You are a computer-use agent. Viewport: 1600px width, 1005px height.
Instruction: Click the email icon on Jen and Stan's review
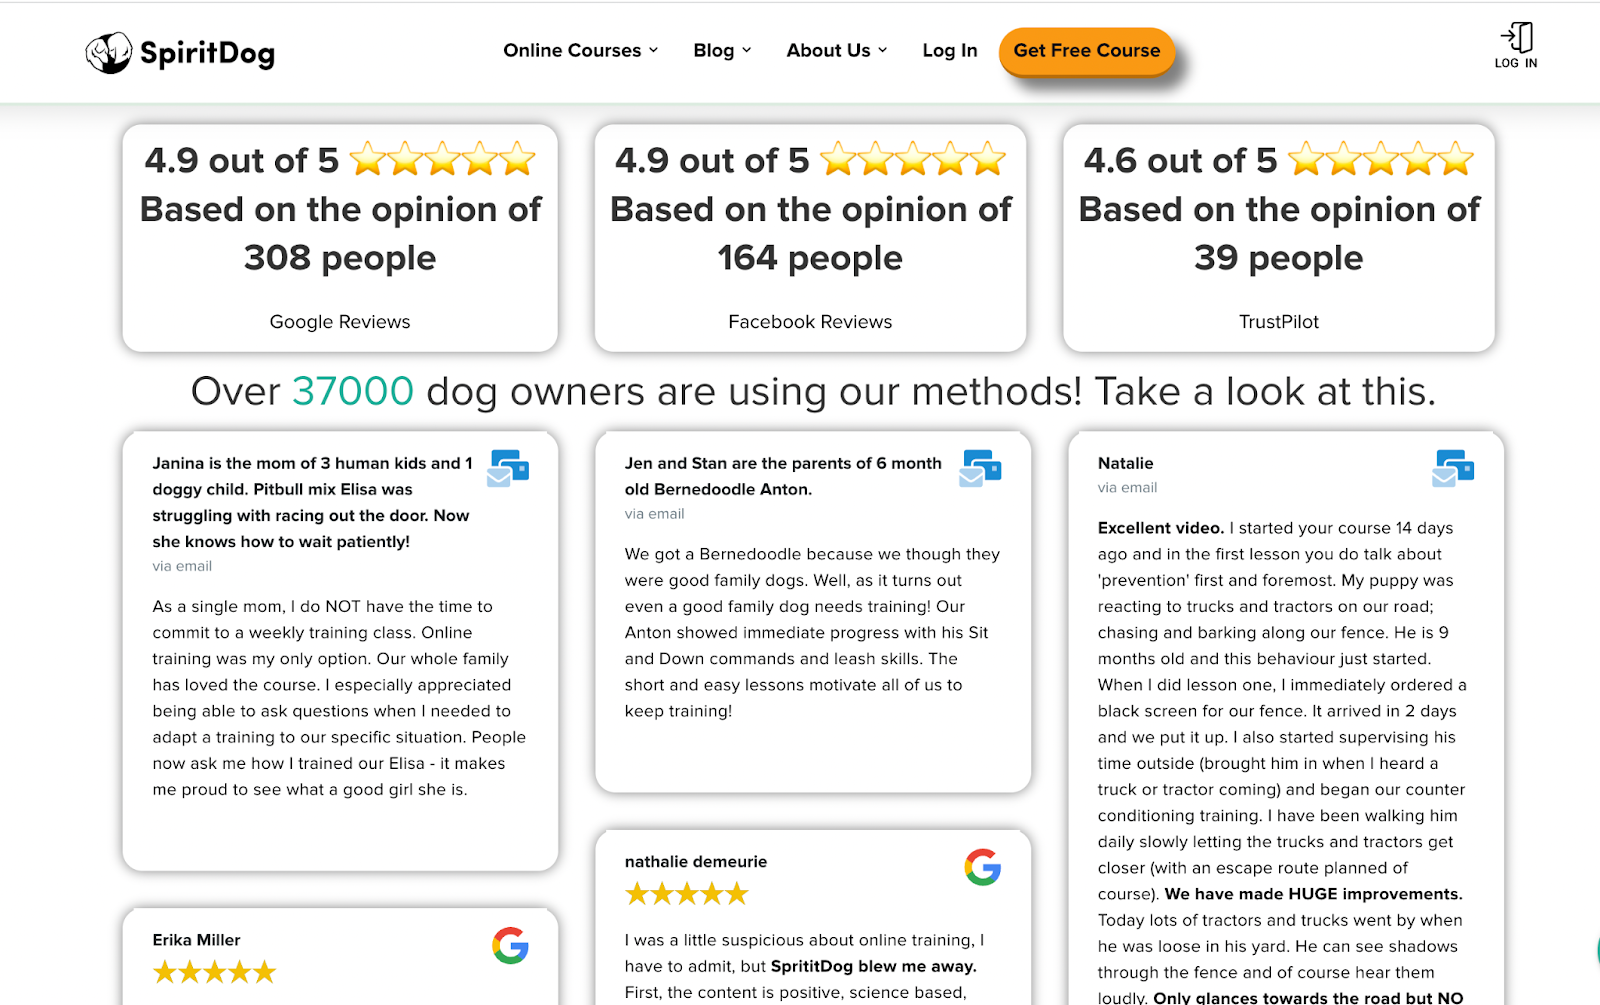(x=980, y=468)
